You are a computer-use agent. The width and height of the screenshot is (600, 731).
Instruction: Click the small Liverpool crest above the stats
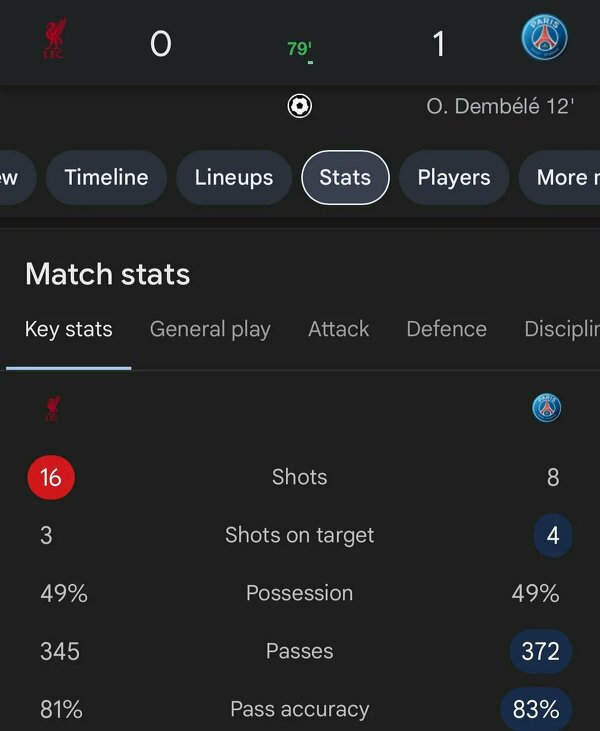52,408
